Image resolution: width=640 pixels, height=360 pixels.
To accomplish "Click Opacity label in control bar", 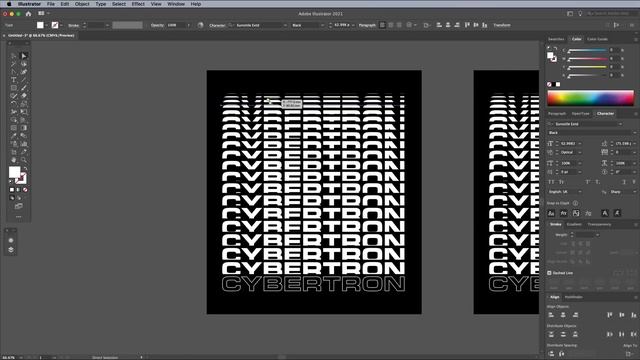I will tap(157, 25).
